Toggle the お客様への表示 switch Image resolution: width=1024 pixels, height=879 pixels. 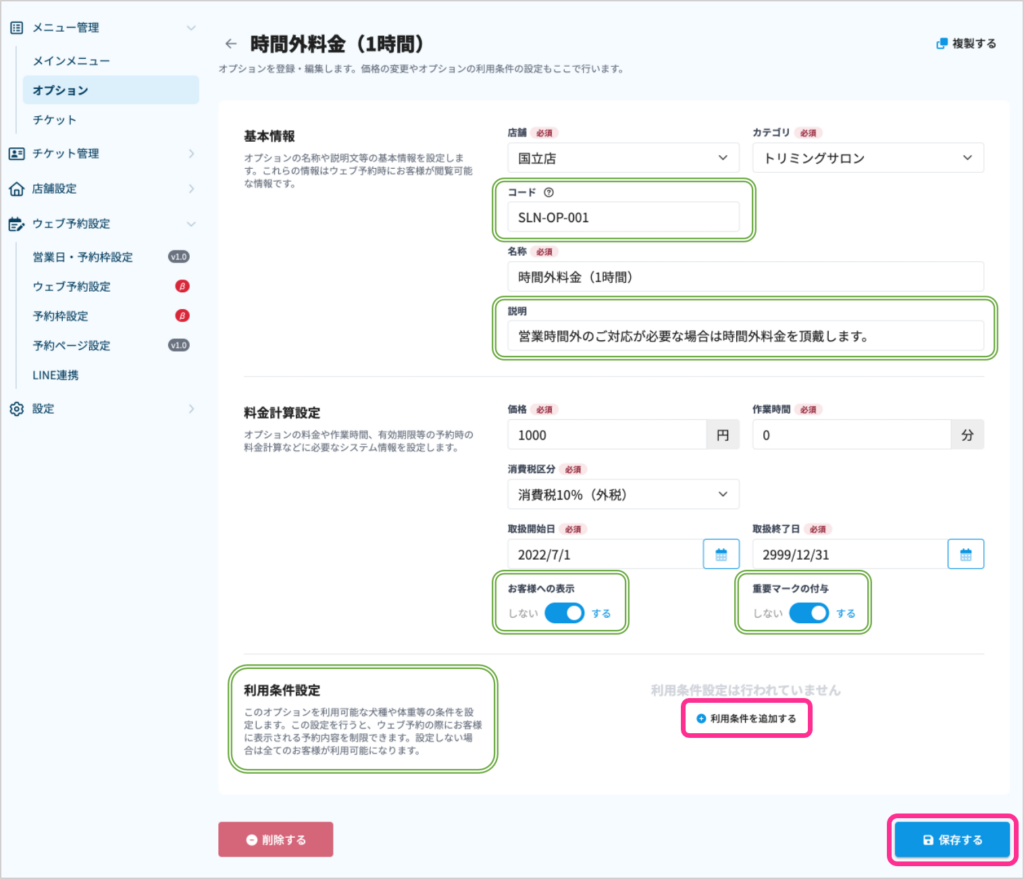coord(564,613)
